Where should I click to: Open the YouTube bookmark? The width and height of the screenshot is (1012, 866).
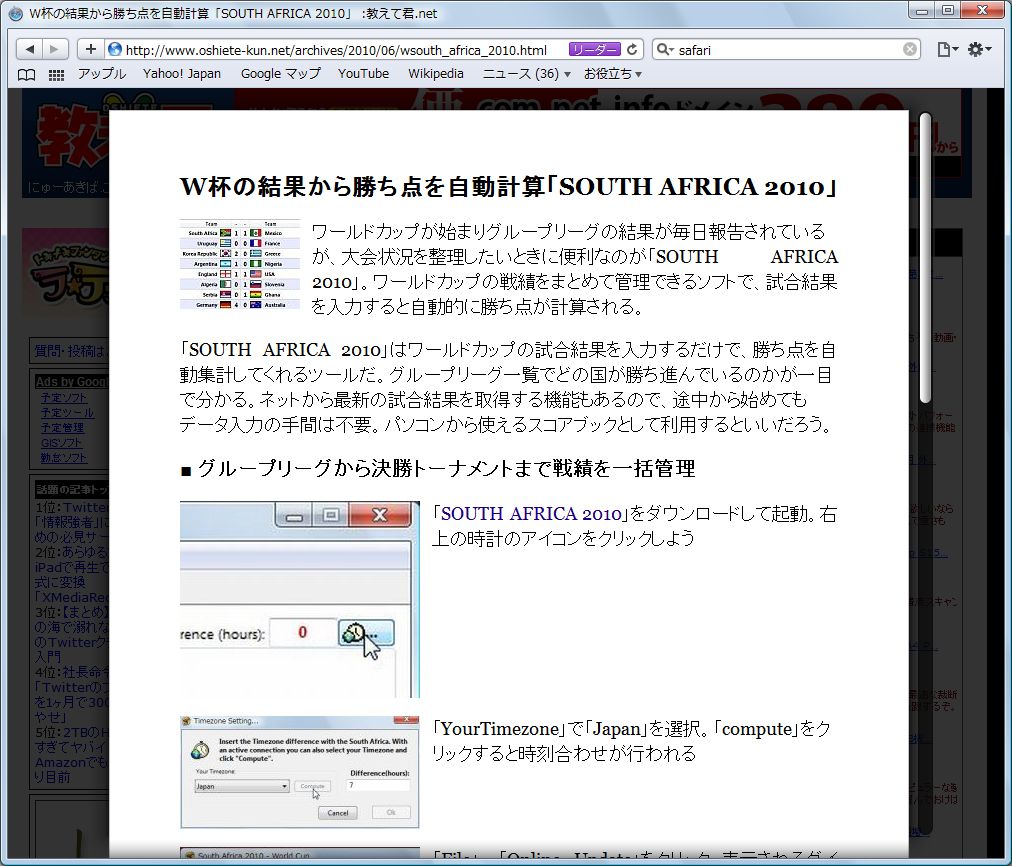point(363,74)
